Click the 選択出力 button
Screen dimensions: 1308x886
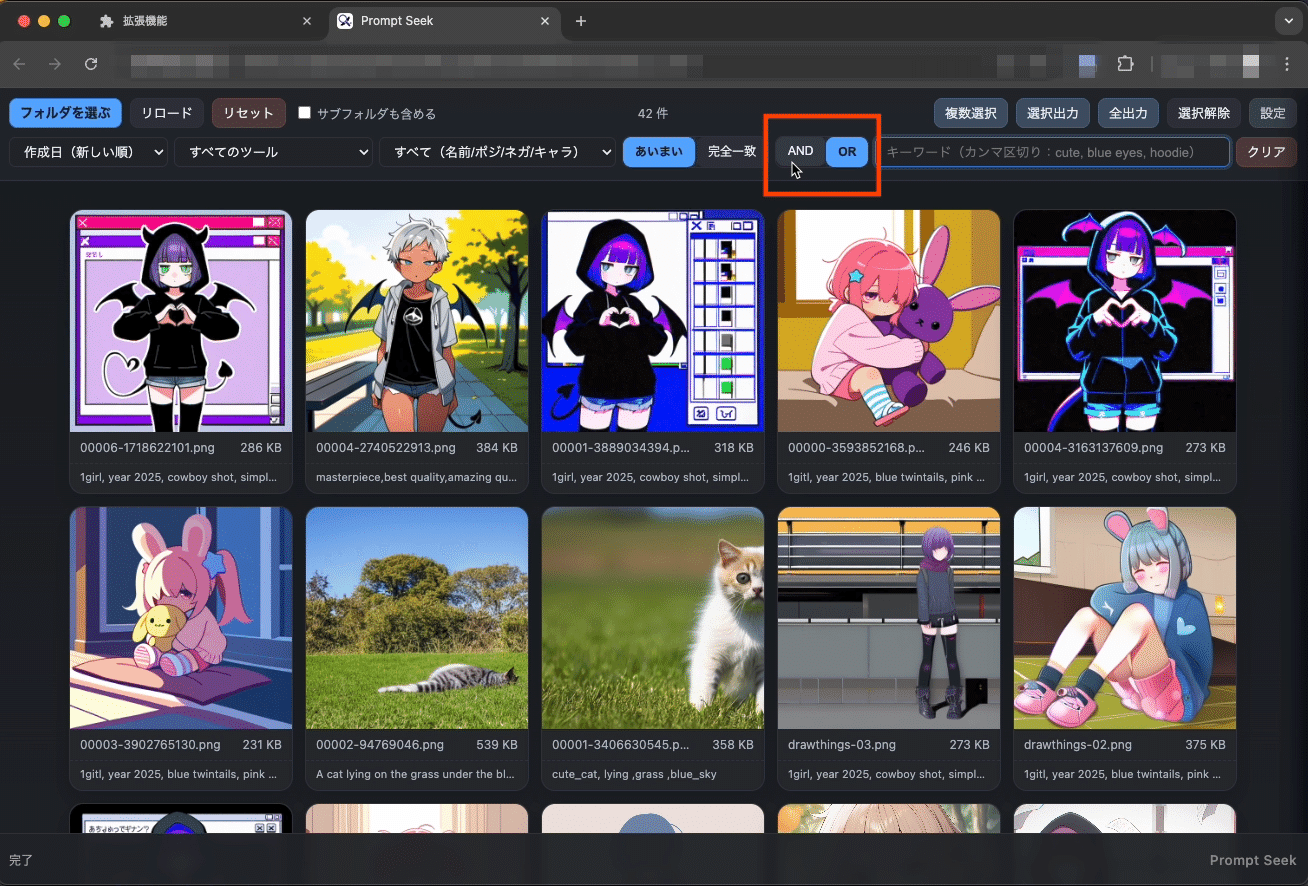coord(1053,113)
